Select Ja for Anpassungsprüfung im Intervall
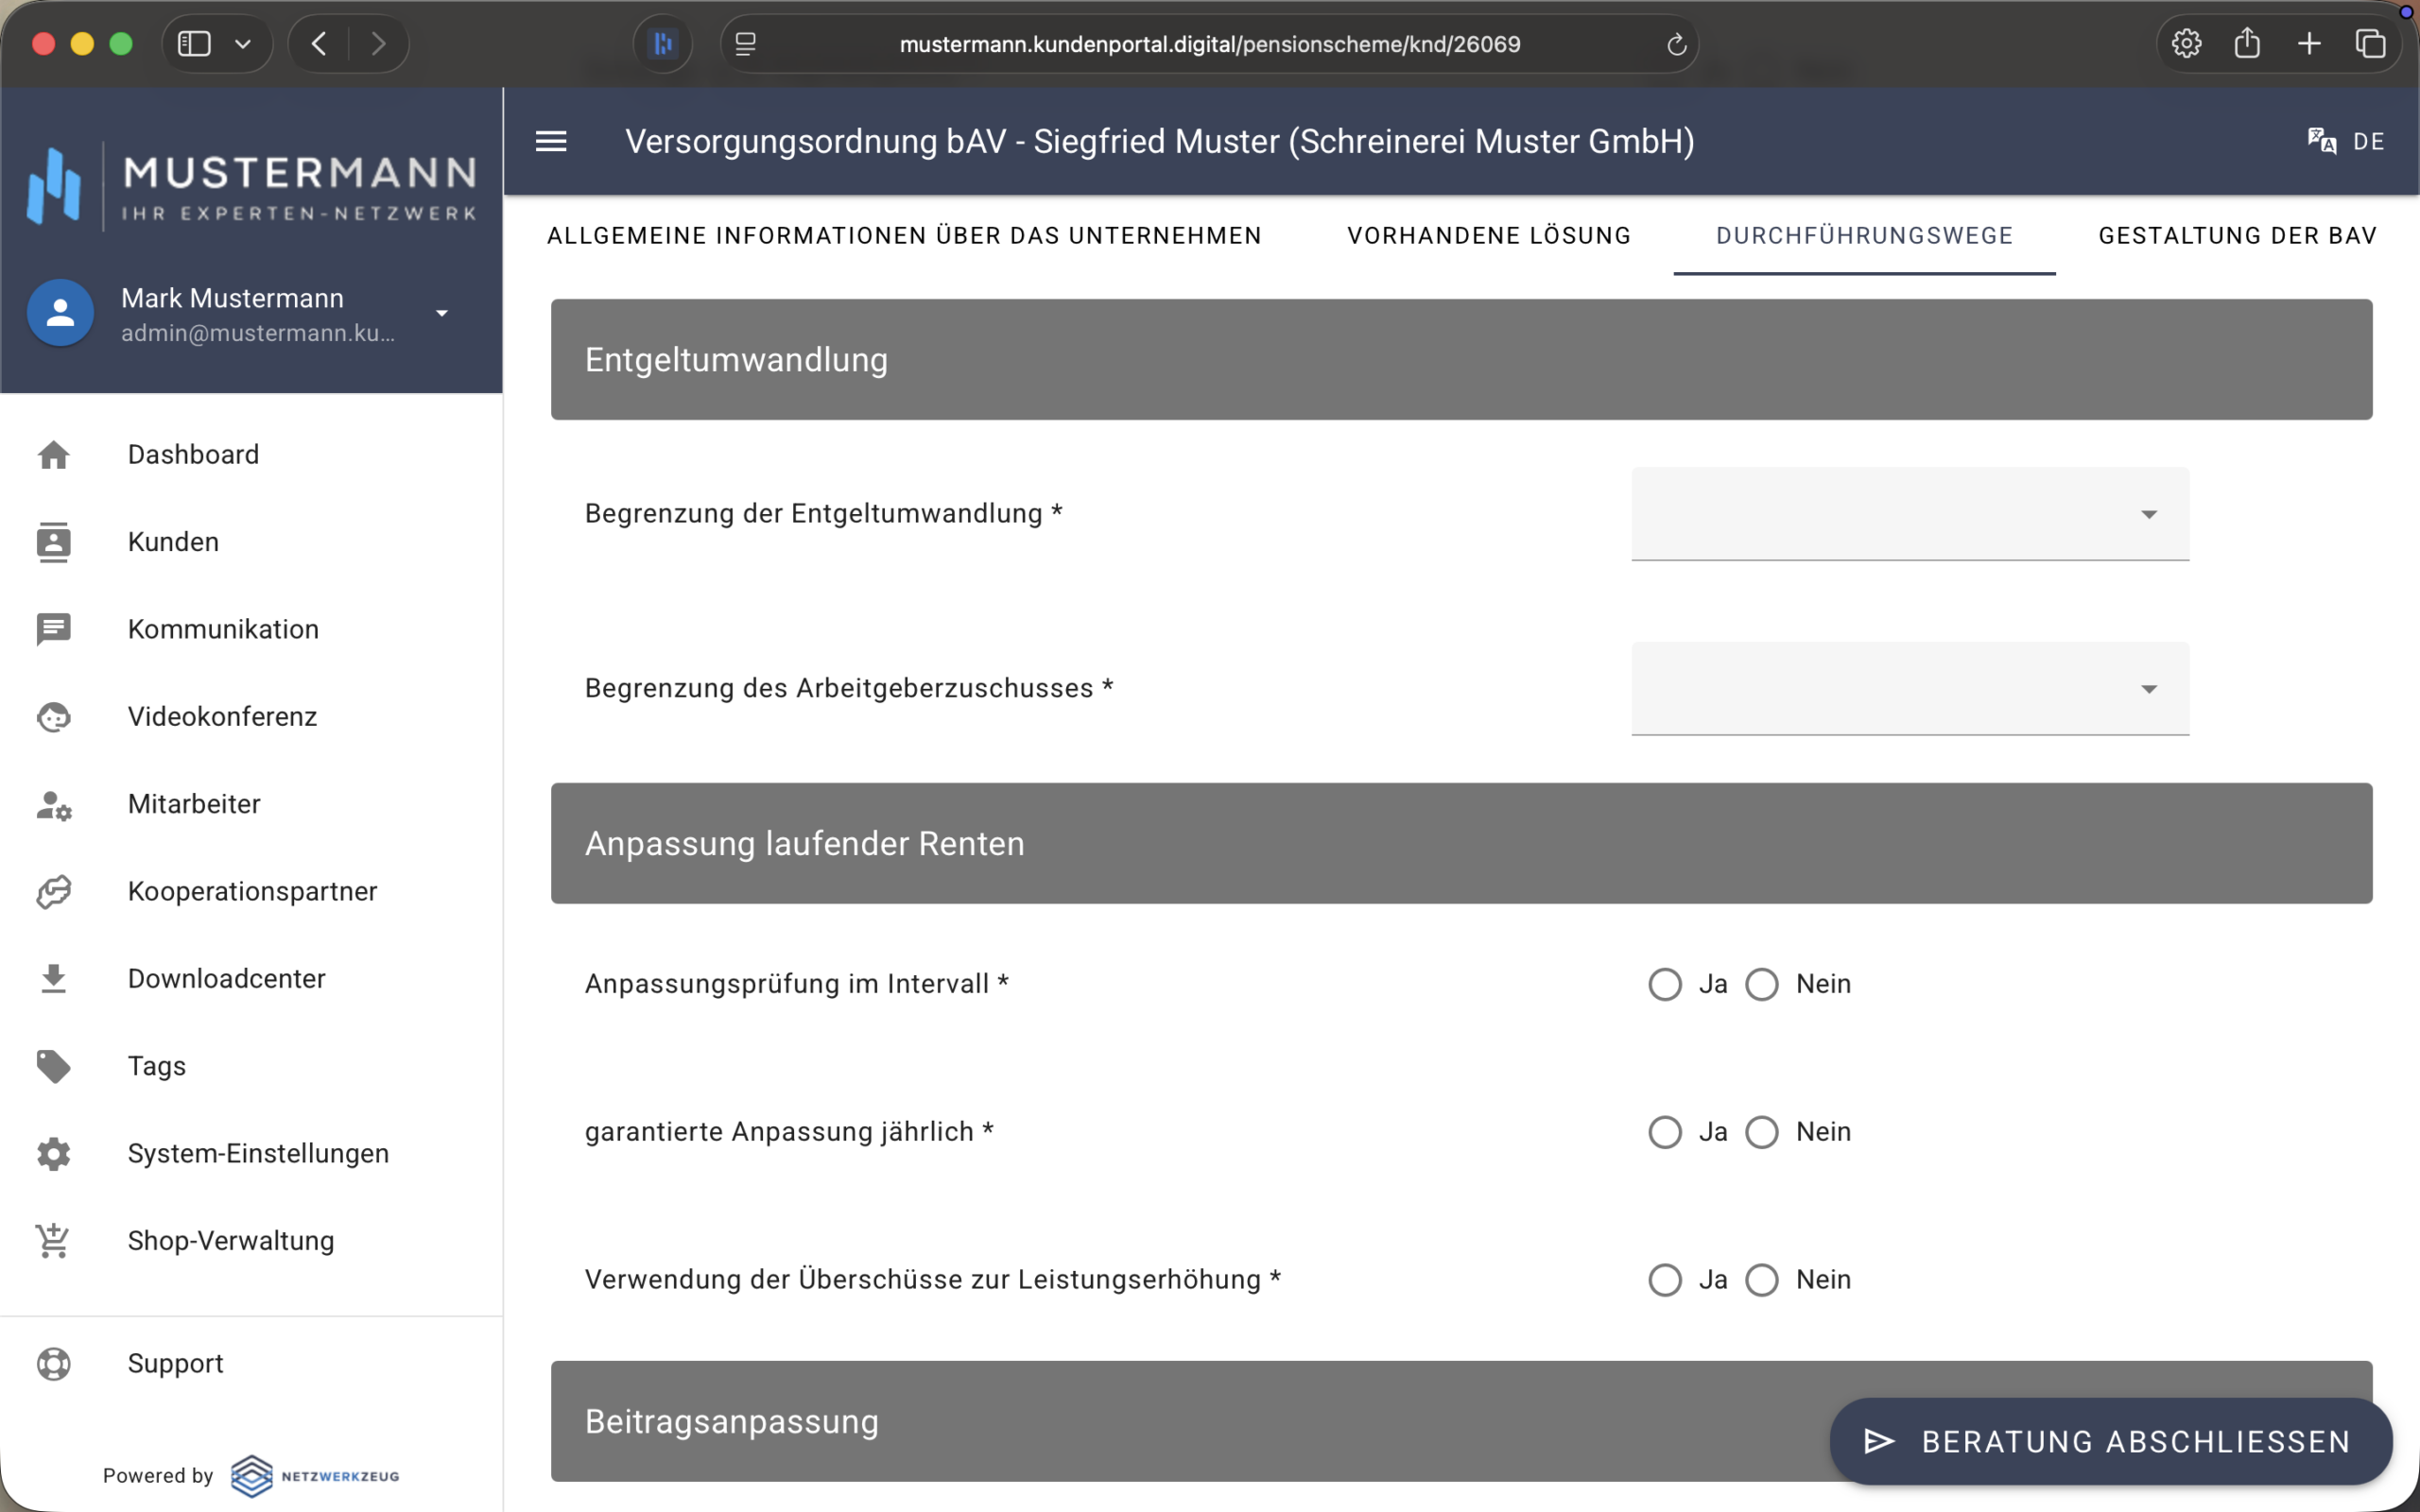The width and height of the screenshot is (2420, 1512). 1665,984
